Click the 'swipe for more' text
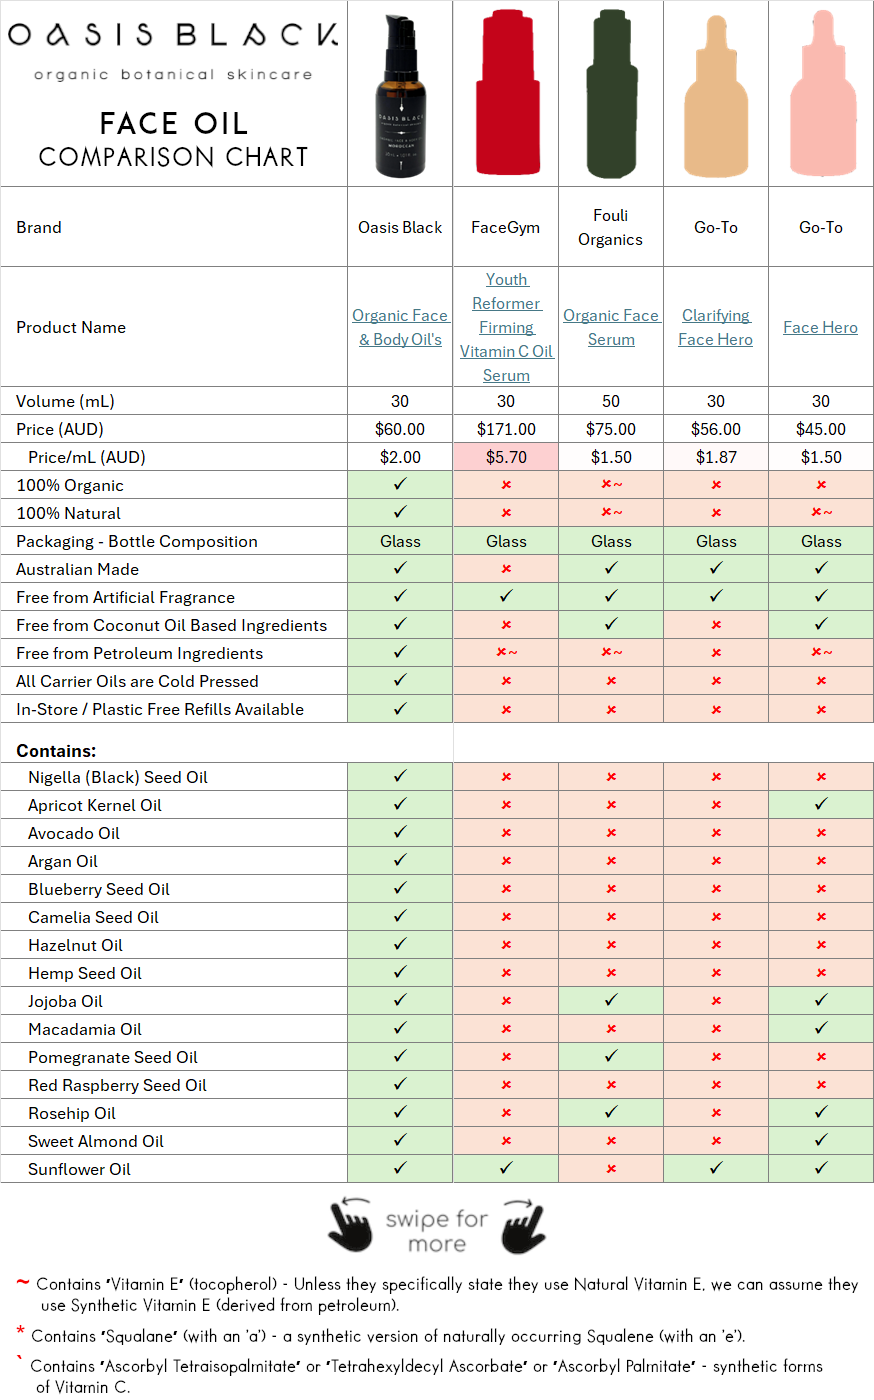This screenshot has height=1400, width=874. coord(437,1231)
